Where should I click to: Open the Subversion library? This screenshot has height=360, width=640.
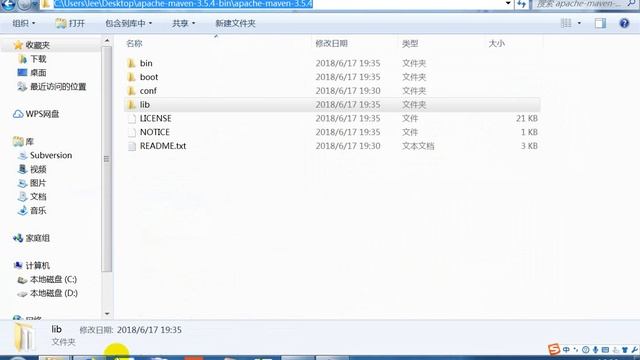coord(51,155)
